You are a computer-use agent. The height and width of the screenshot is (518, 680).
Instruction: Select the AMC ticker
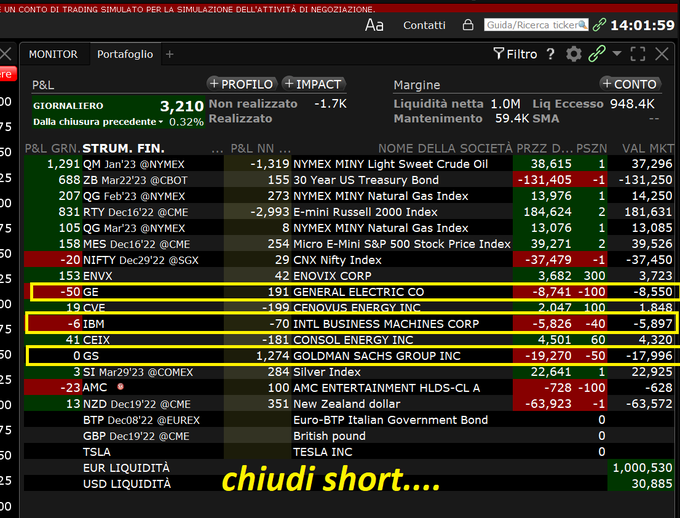point(95,387)
